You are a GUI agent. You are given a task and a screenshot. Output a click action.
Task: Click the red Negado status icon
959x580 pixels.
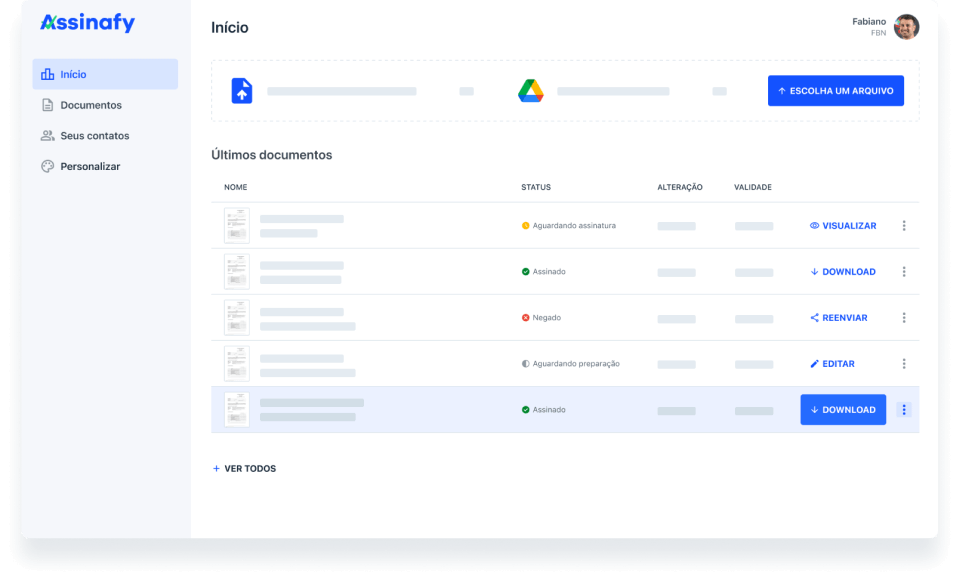pyautogui.click(x=526, y=318)
